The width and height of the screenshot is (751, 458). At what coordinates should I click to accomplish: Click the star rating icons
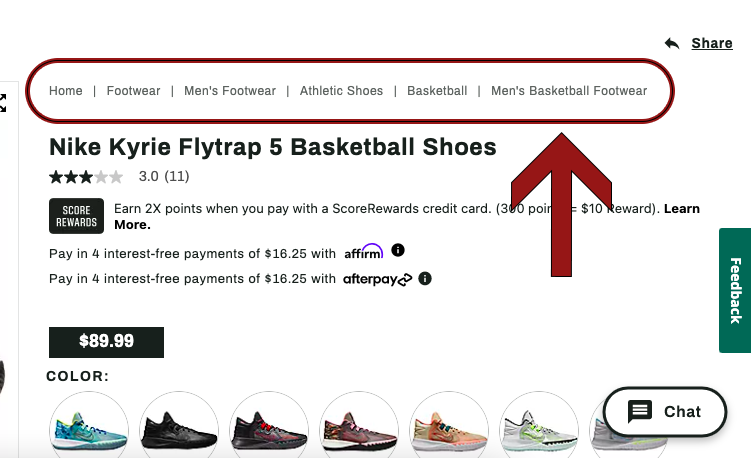[x=86, y=177]
